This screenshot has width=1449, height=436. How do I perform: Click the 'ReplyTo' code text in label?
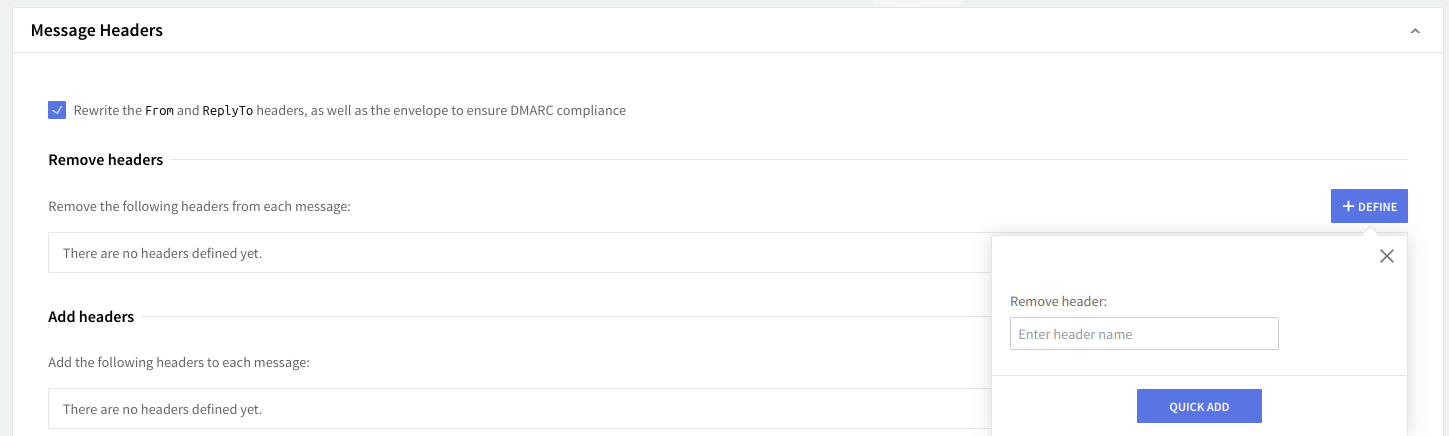click(228, 111)
